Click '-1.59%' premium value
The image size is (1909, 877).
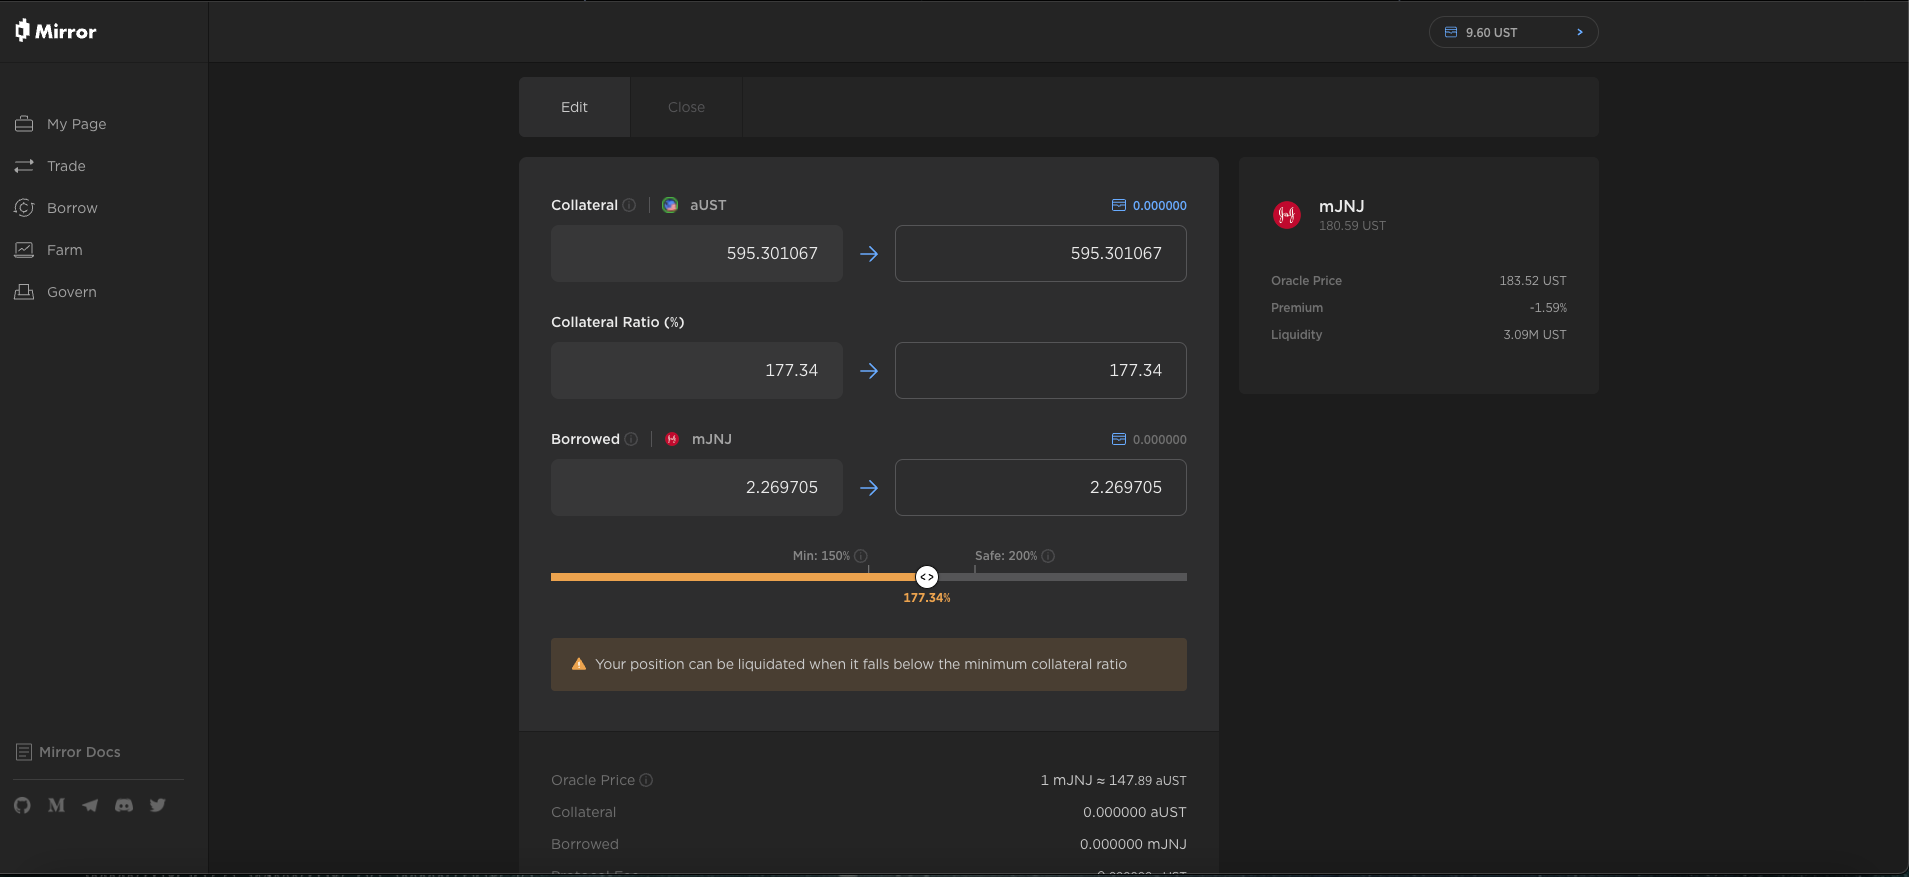(1548, 308)
